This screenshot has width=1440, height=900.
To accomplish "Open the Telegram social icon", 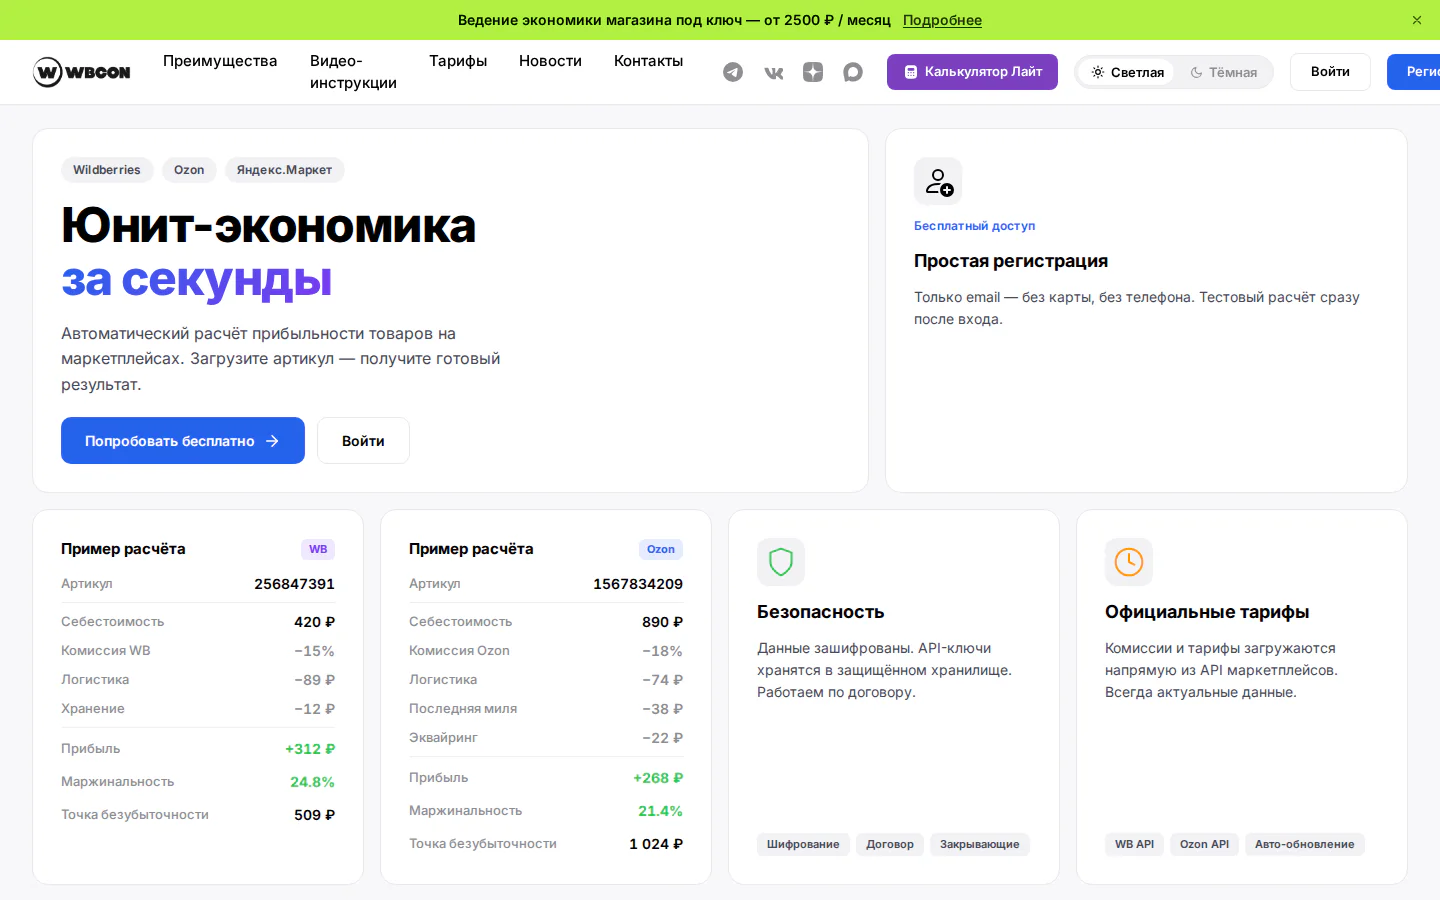I will [x=733, y=72].
